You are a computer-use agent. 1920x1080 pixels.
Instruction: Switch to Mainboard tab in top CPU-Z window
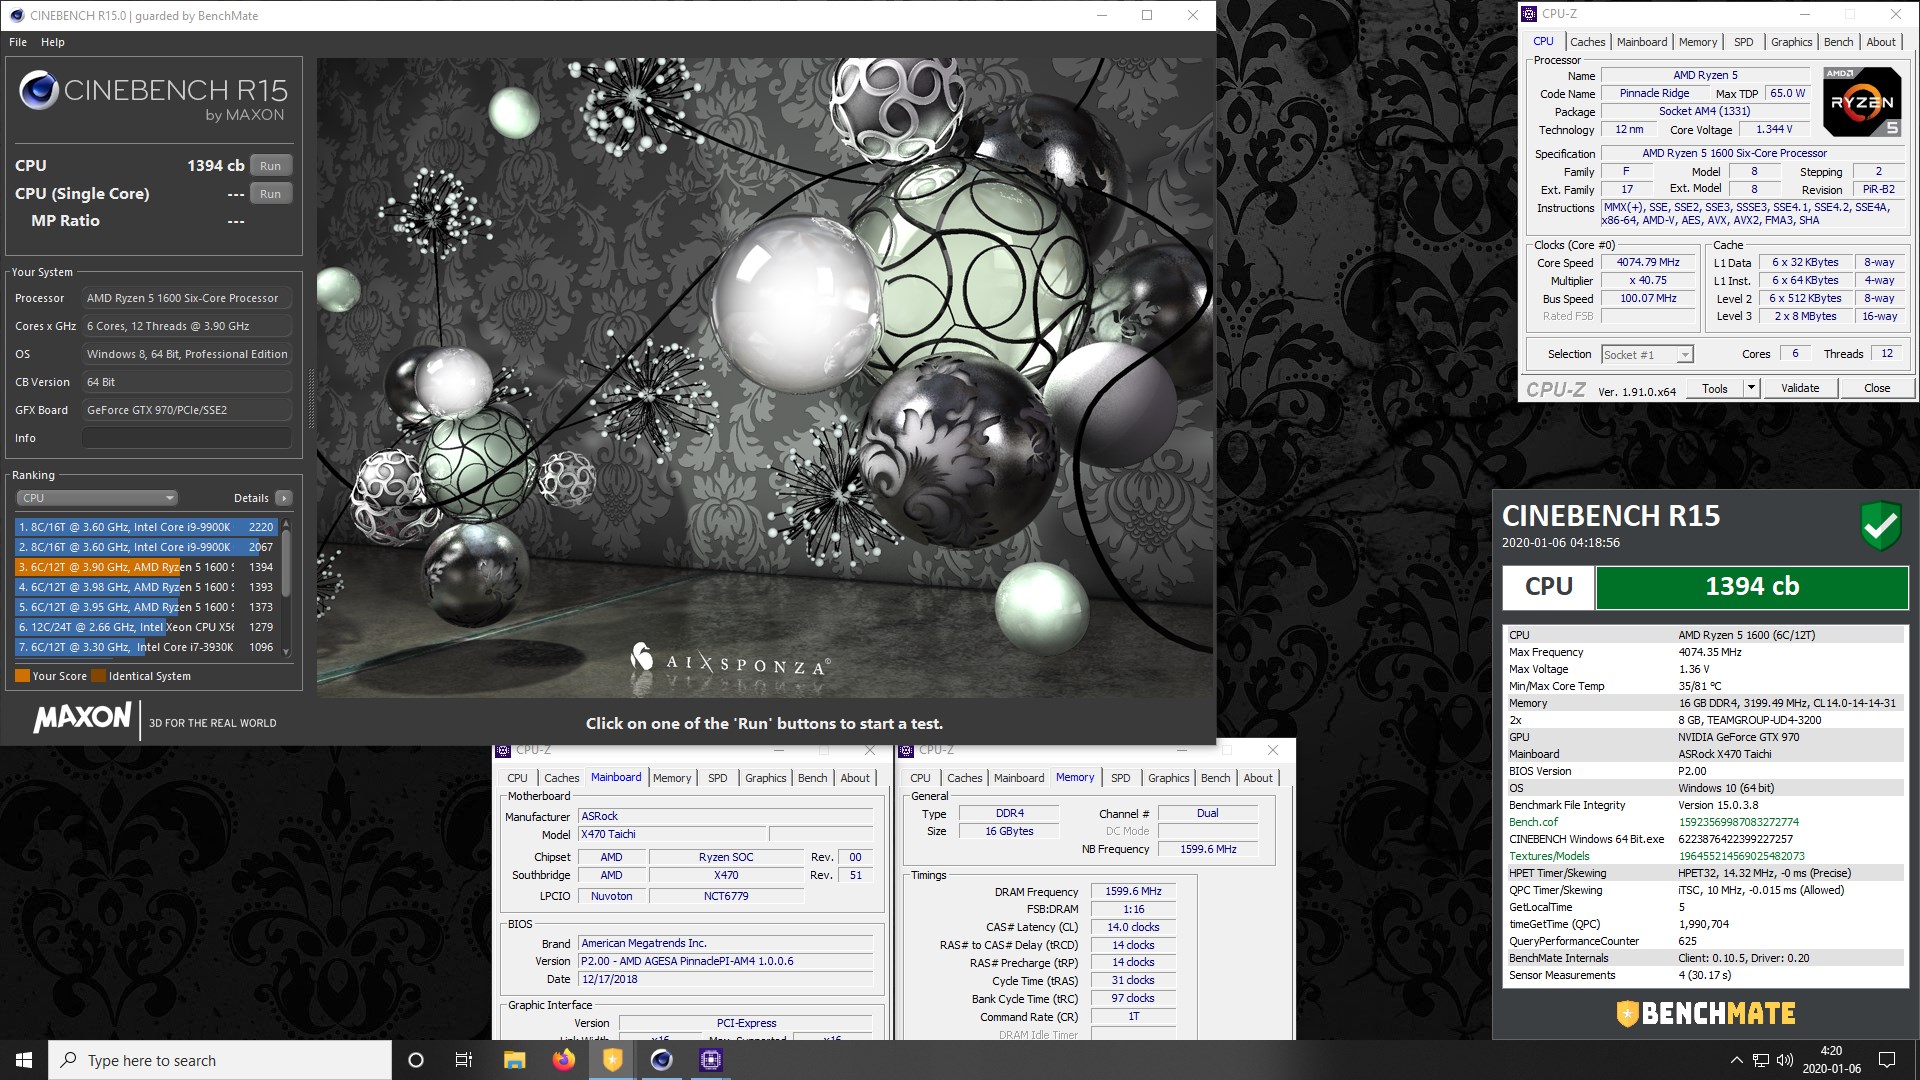(1642, 42)
